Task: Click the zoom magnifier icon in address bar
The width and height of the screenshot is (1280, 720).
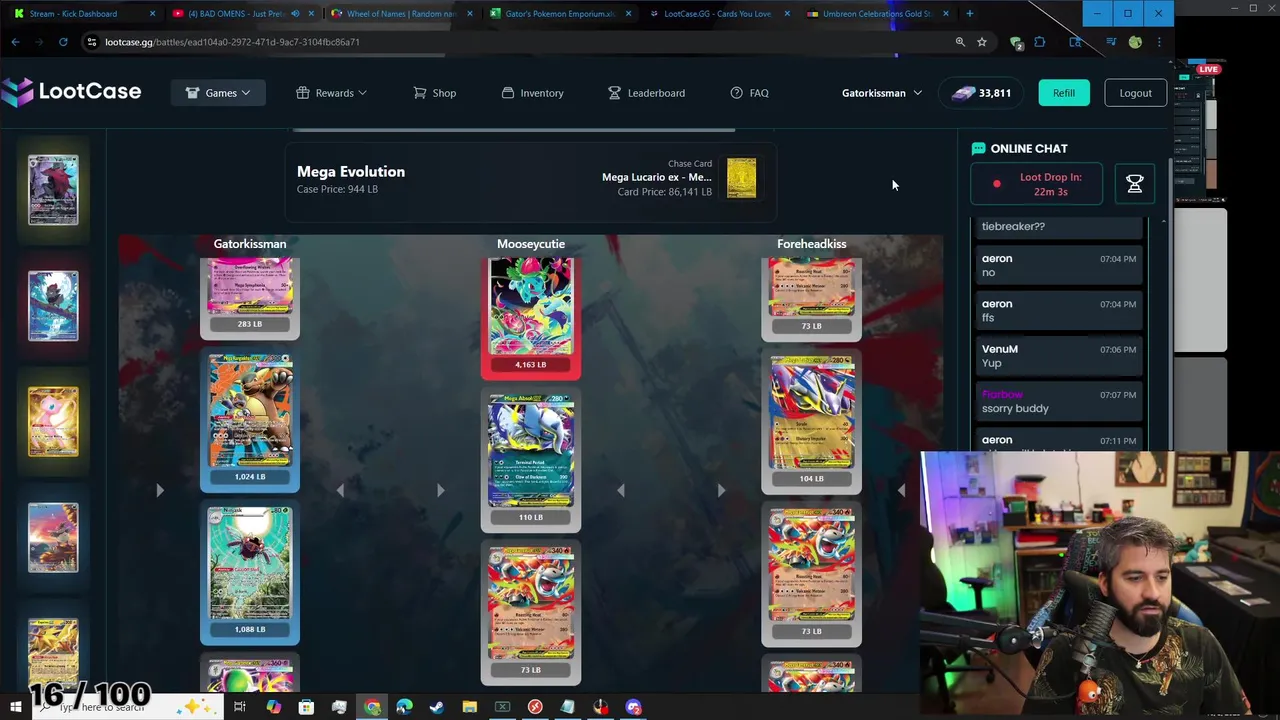Action: (960, 42)
